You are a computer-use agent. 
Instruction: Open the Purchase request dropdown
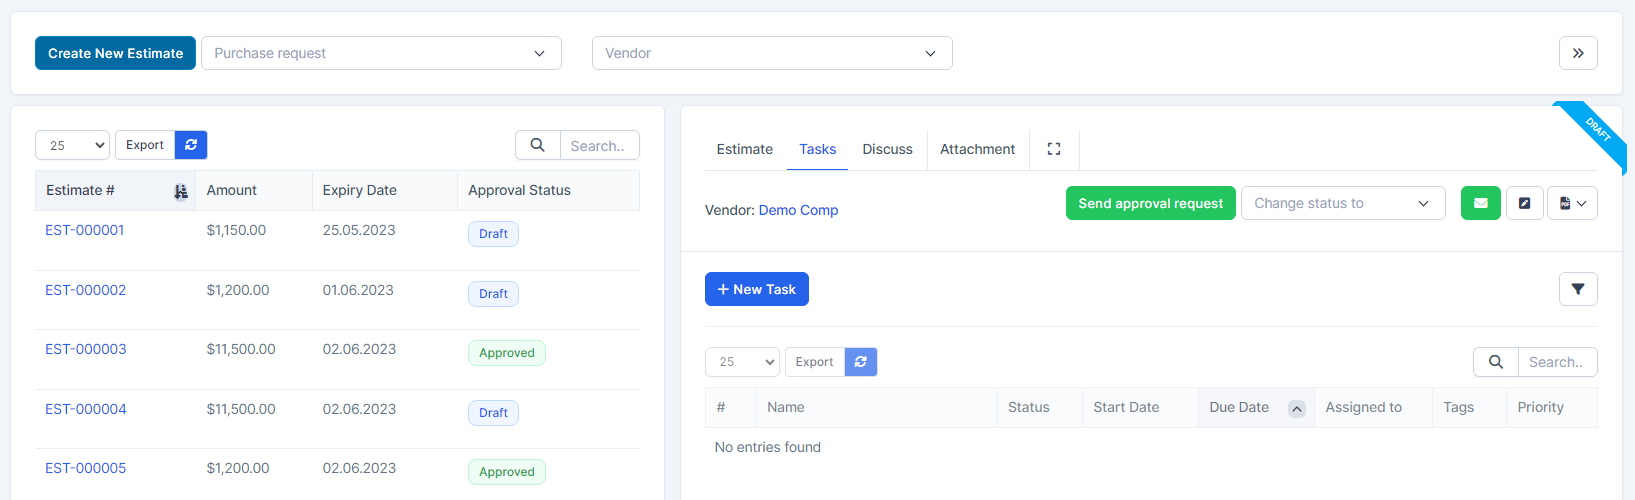pyautogui.click(x=381, y=53)
